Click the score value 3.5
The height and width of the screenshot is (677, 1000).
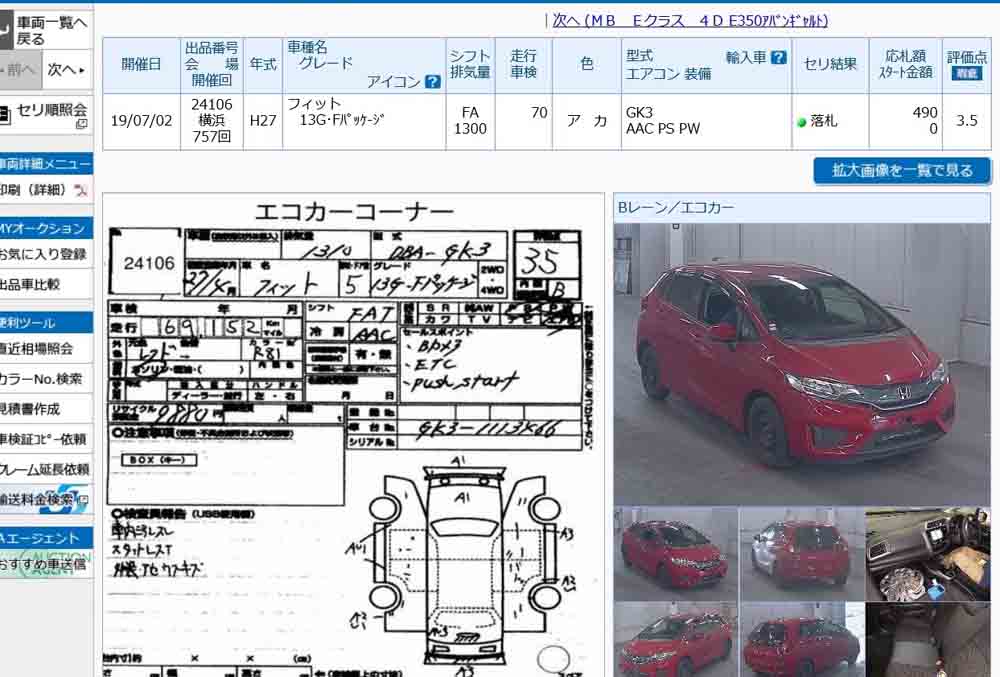click(967, 121)
